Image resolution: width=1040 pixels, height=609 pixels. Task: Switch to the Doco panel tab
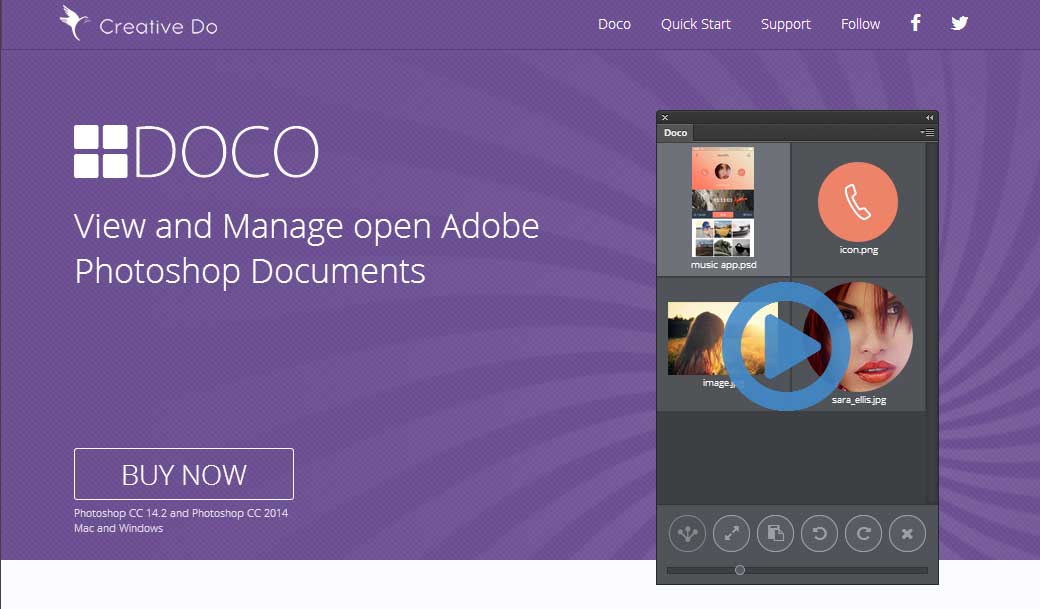tap(675, 132)
